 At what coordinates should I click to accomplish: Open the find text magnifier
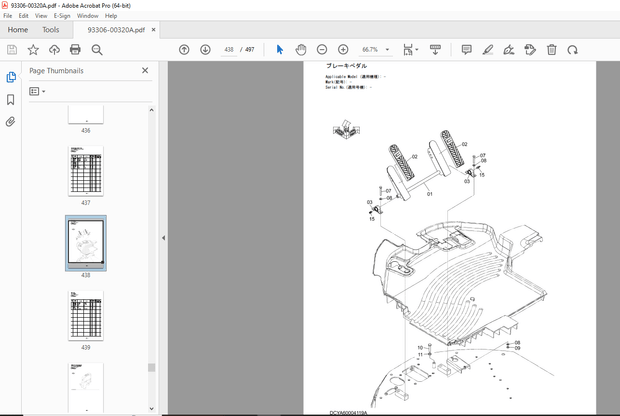(97, 49)
